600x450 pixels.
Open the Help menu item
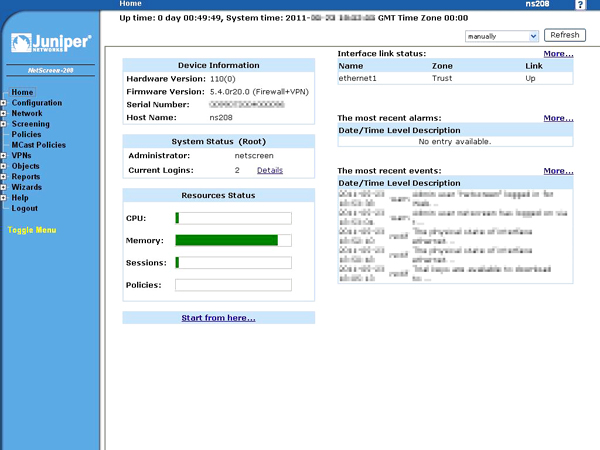(x=20, y=198)
